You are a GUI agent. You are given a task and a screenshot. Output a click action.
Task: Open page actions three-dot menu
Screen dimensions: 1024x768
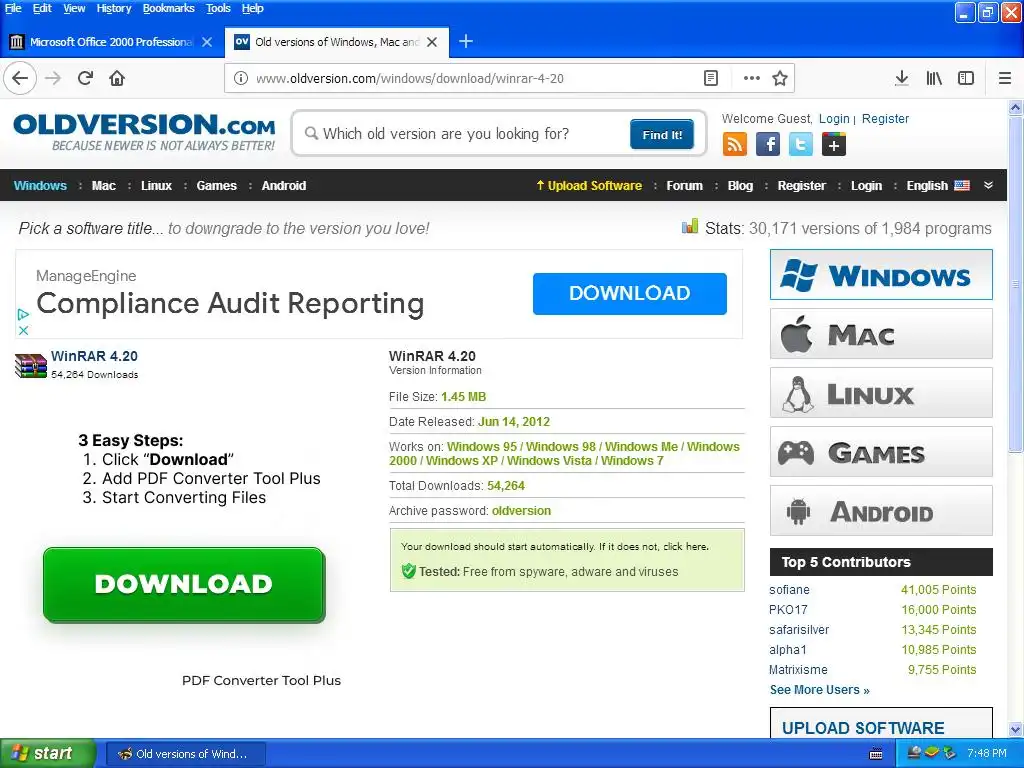pyautogui.click(x=752, y=78)
